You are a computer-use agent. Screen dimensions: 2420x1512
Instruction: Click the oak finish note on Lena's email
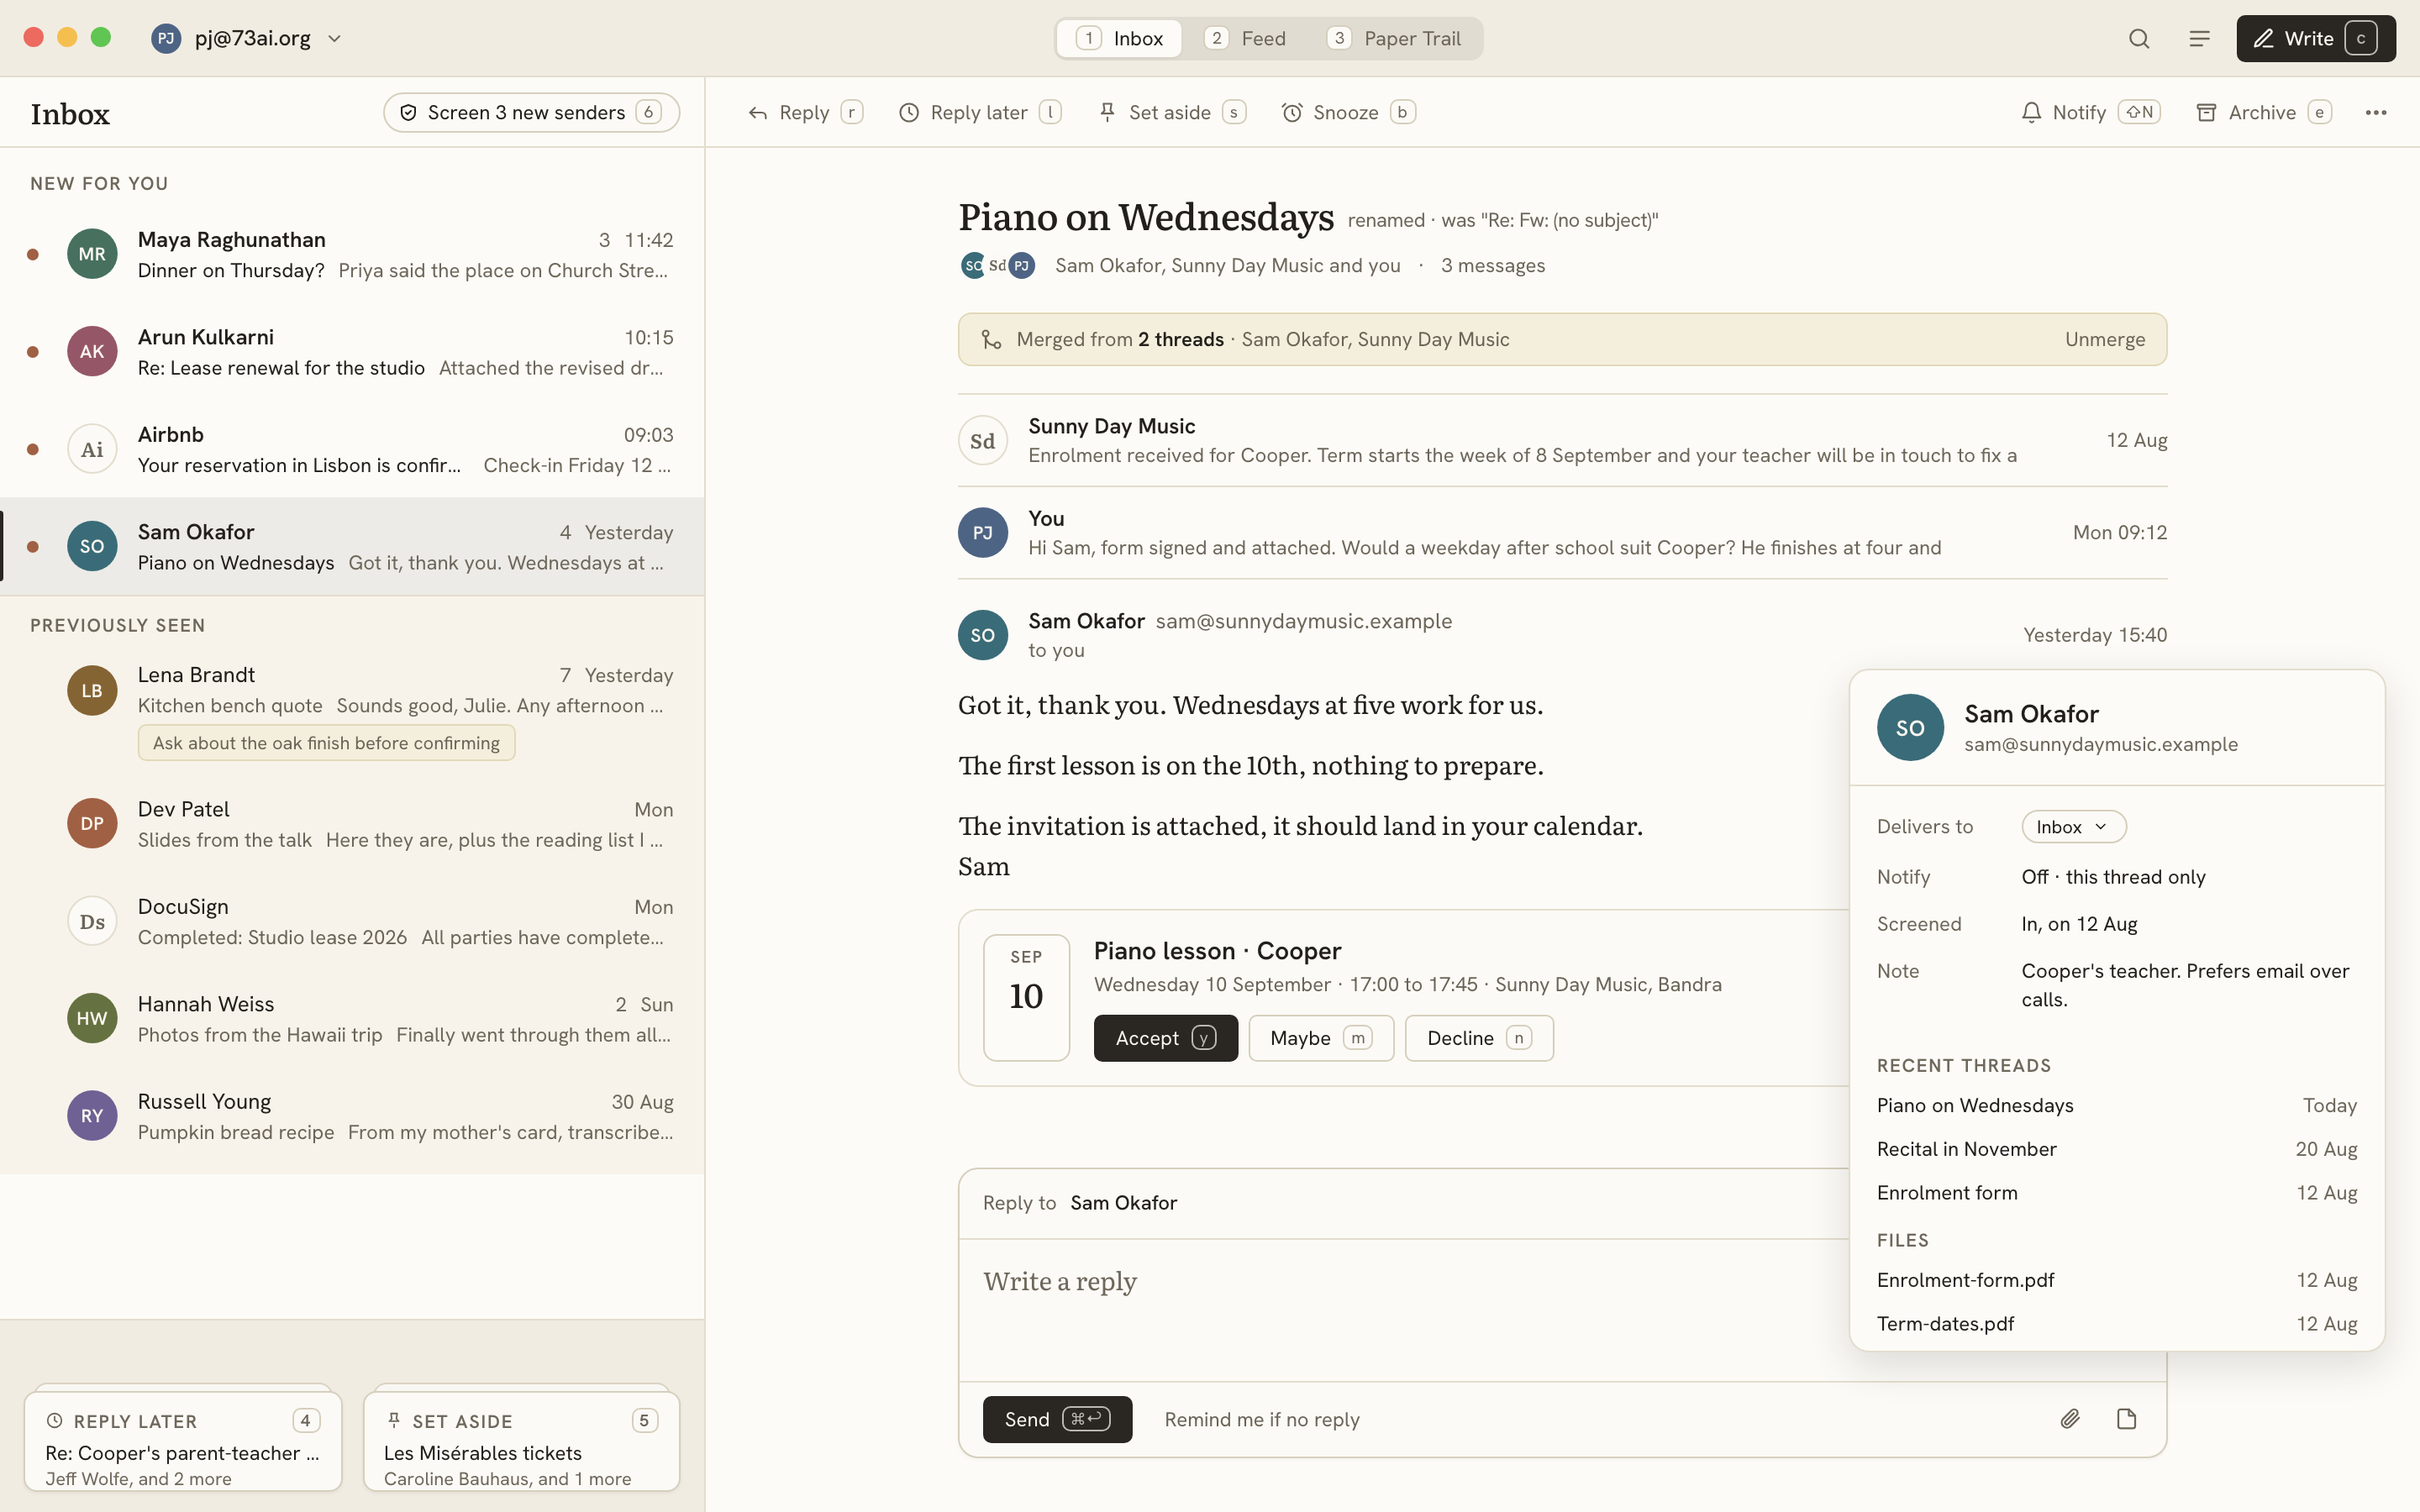[x=326, y=743]
